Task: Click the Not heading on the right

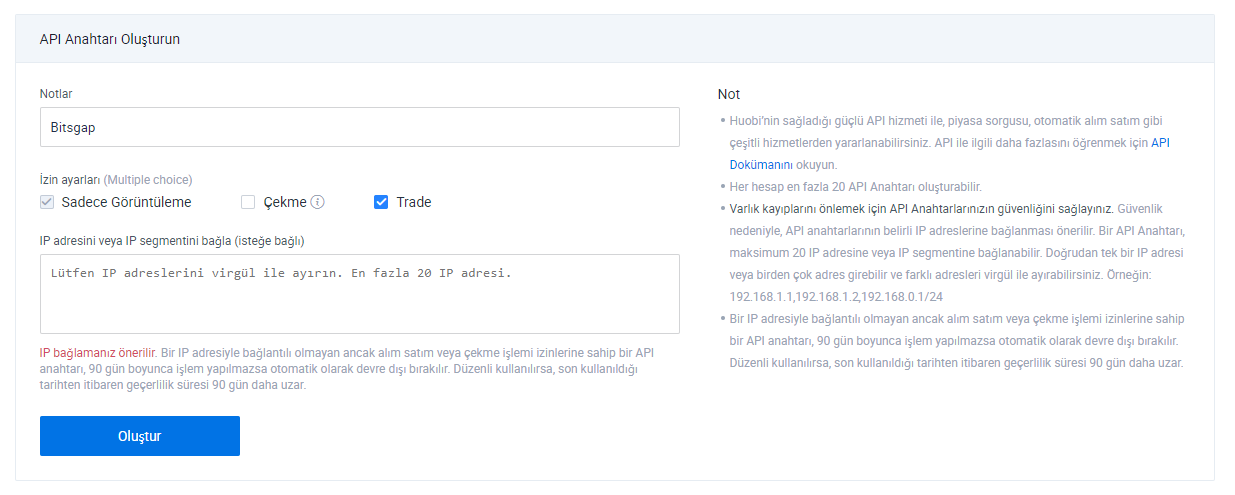Action: 729,94
